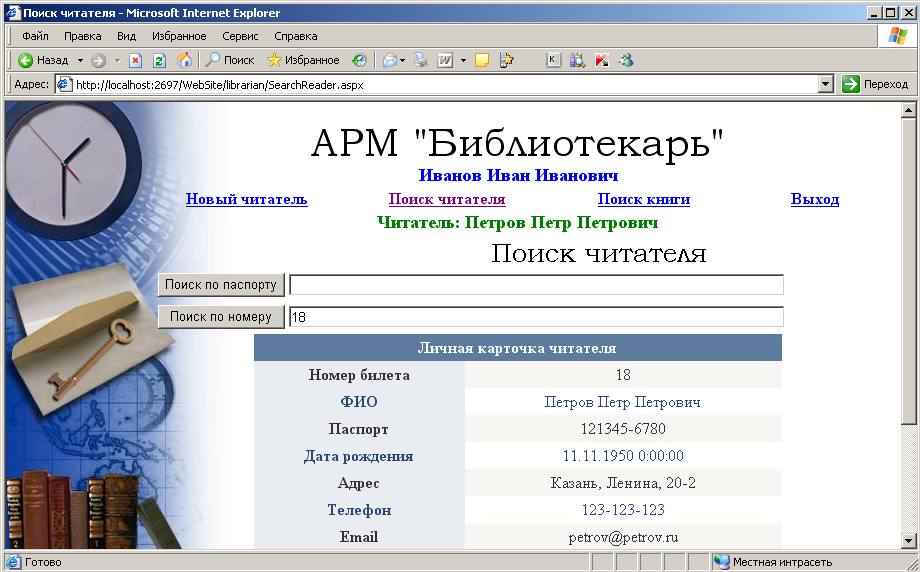Open the Справка menu
The width and height of the screenshot is (920, 572).
pyautogui.click(x=296, y=36)
